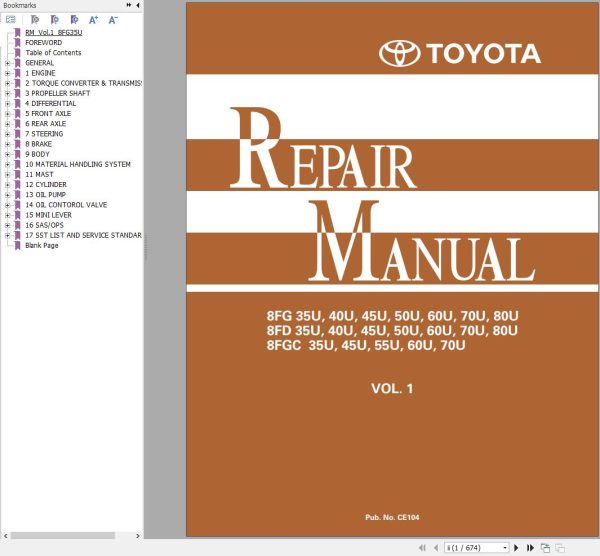The height and width of the screenshot is (556, 600).
Task: Expand the 6 REAR AXLE bookmark
Action: click(7, 124)
